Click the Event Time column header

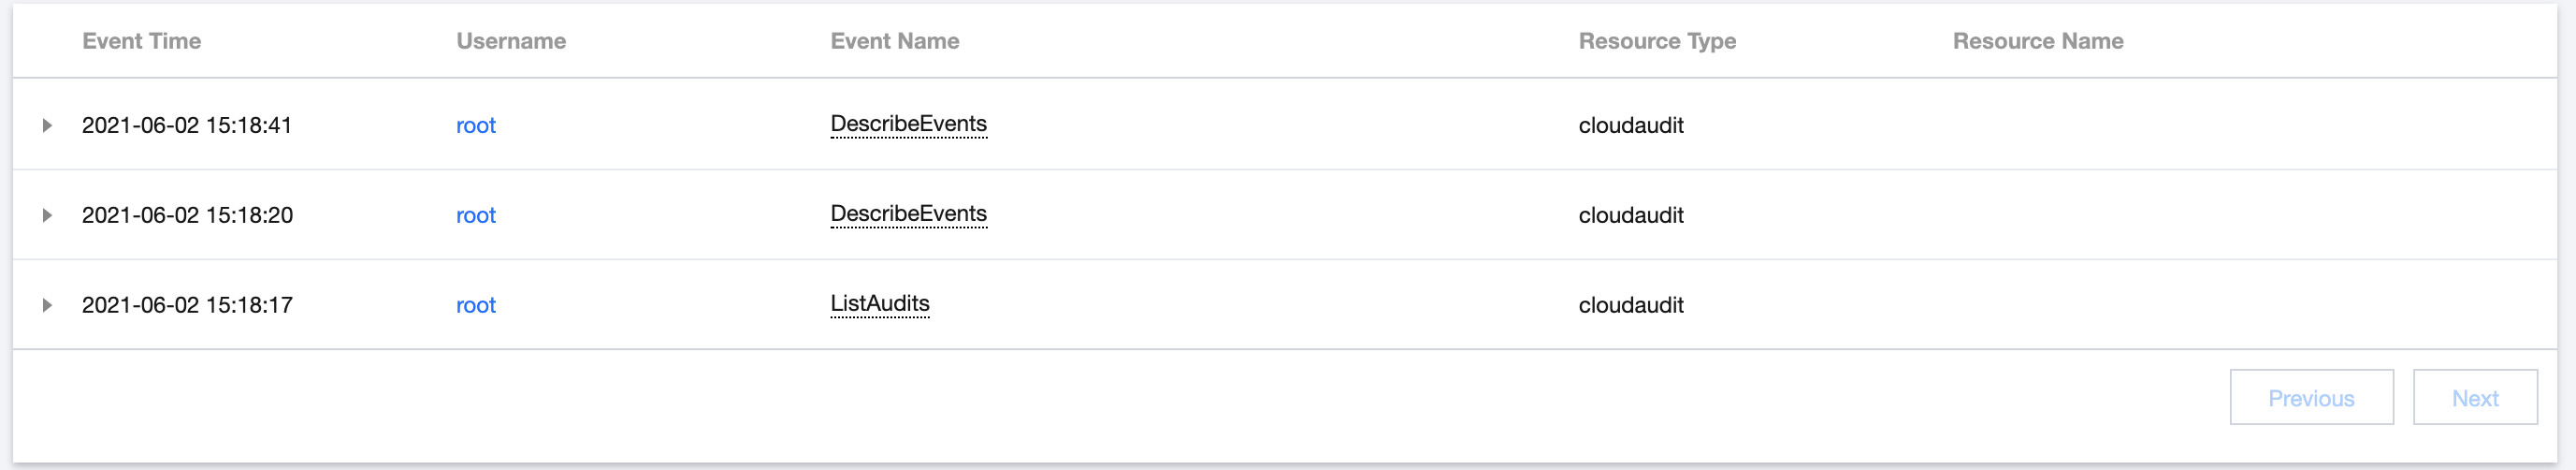click(142, 41)
